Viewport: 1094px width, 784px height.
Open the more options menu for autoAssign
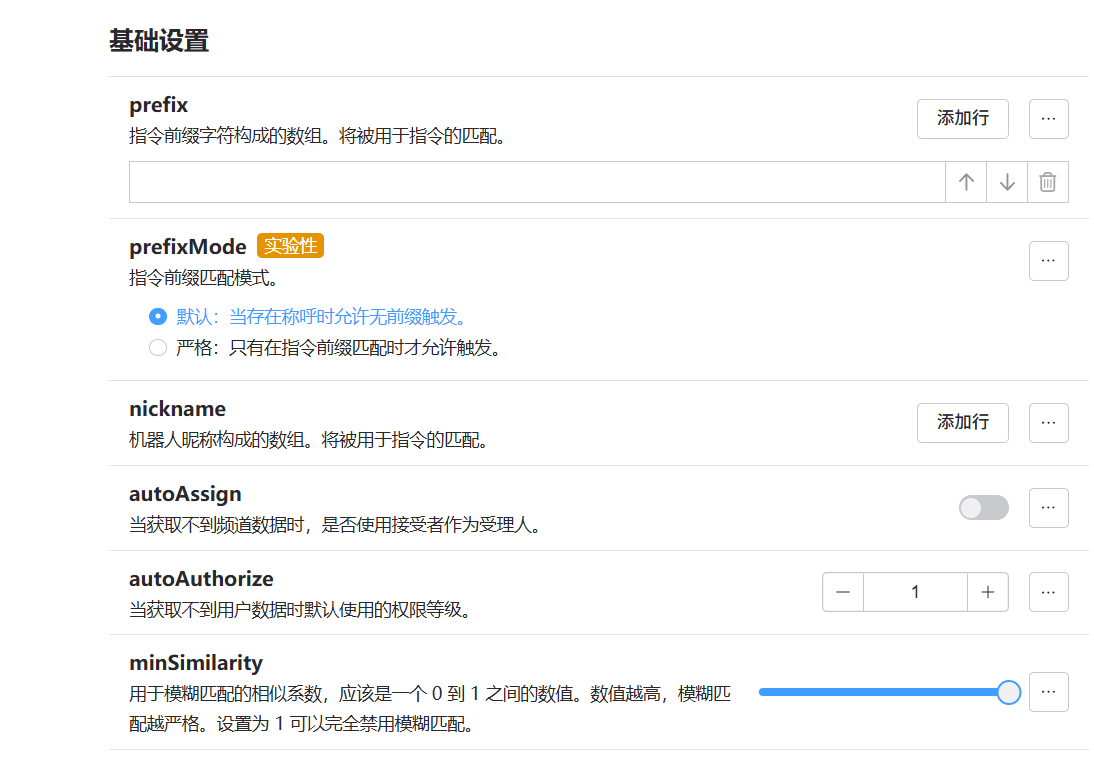tap(1049, 508)
